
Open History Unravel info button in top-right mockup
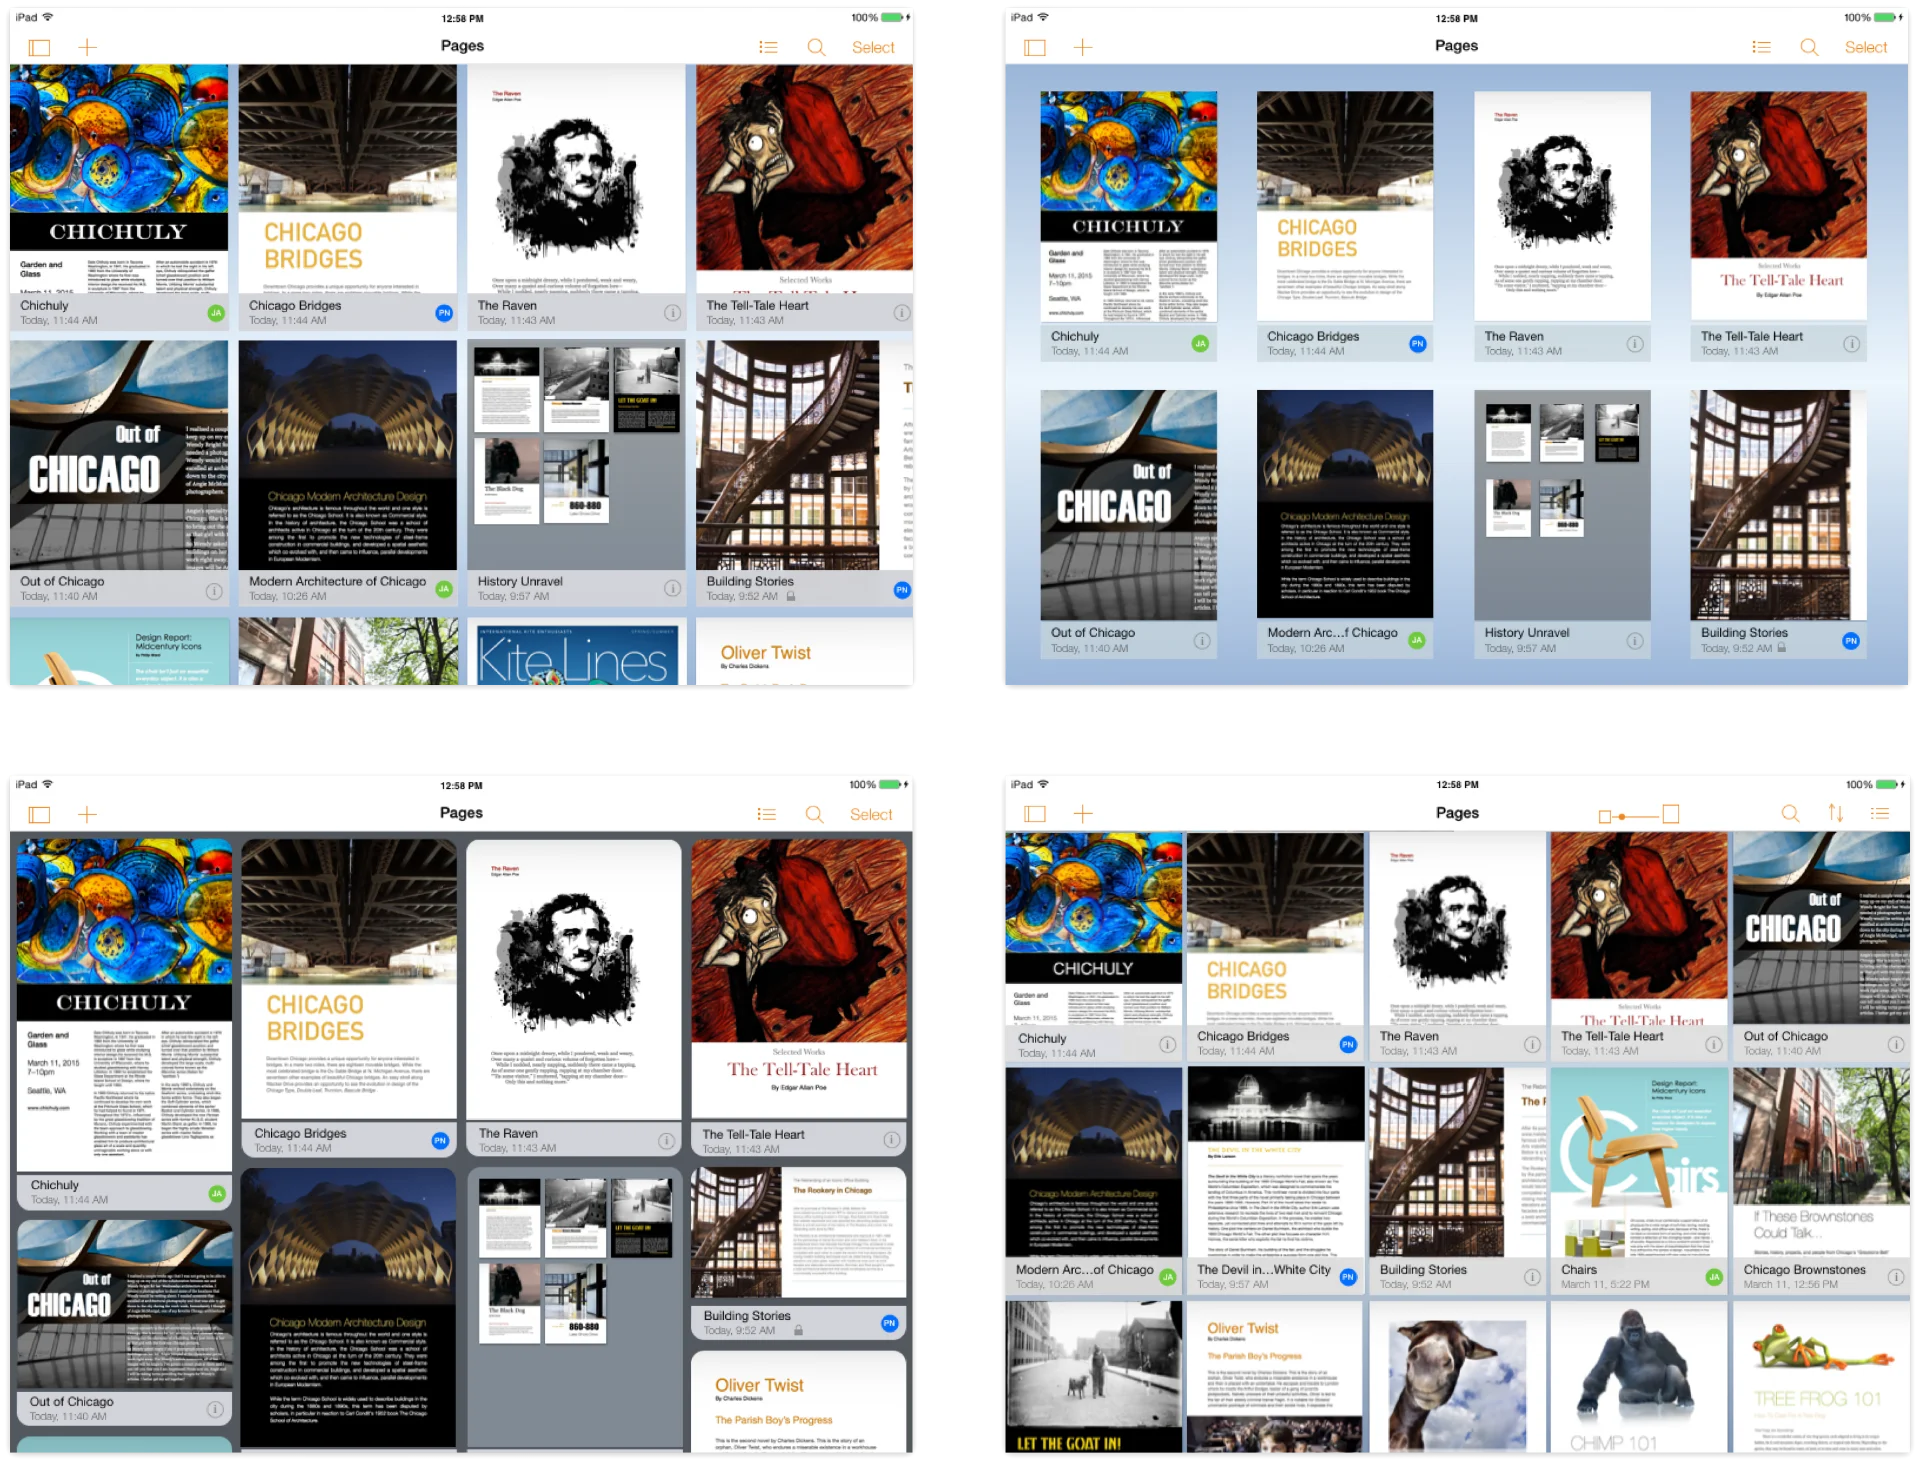1635,640
